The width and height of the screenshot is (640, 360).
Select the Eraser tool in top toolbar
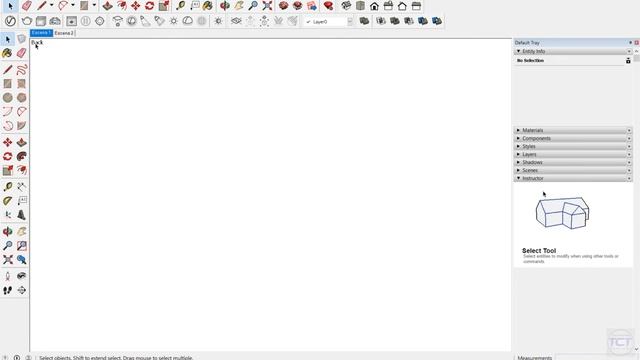[27, 6]
